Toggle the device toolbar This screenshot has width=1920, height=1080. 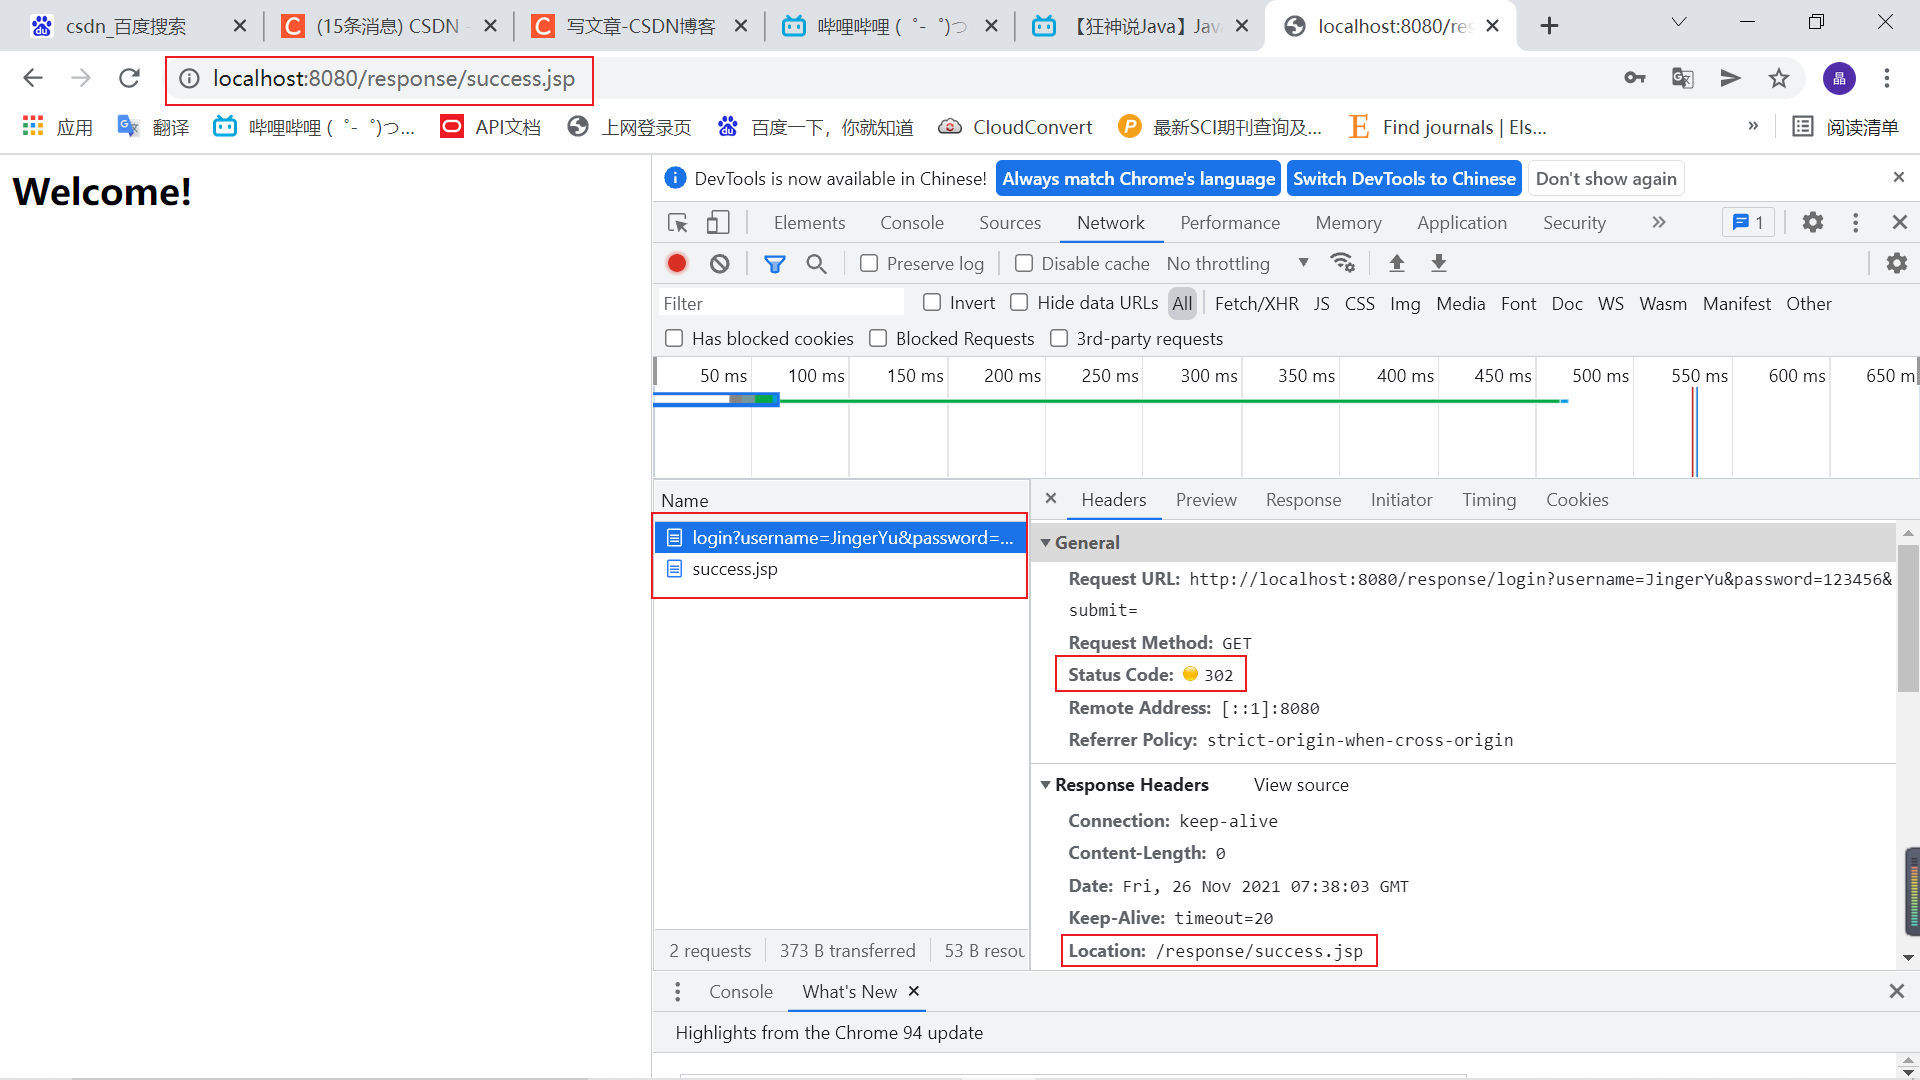[717, 222]
